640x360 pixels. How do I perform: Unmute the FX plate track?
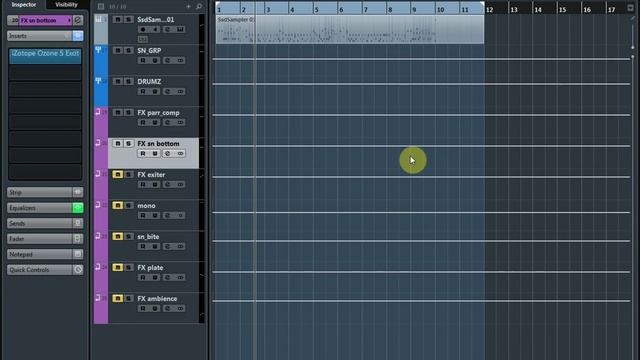(x=118, y=267)
